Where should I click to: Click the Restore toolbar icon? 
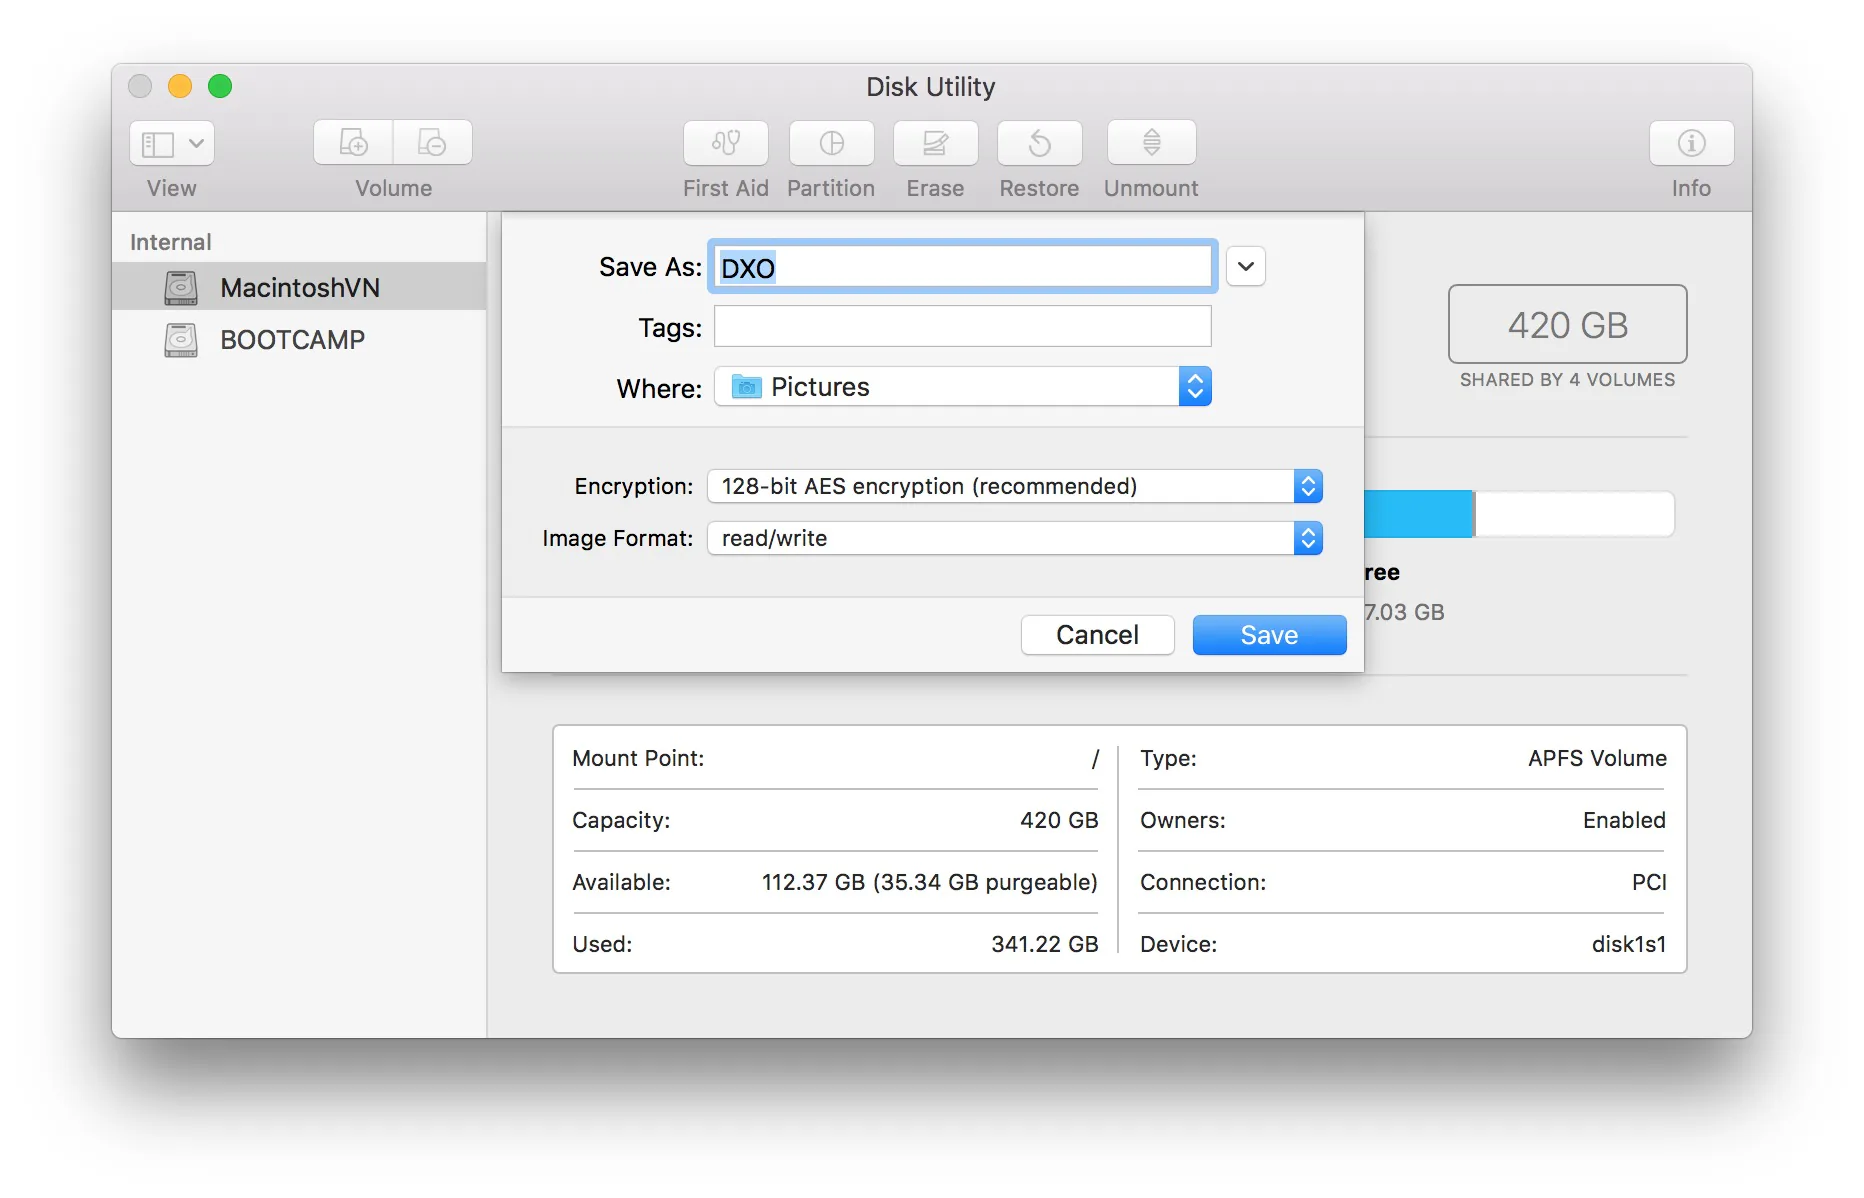[1039, 143]
